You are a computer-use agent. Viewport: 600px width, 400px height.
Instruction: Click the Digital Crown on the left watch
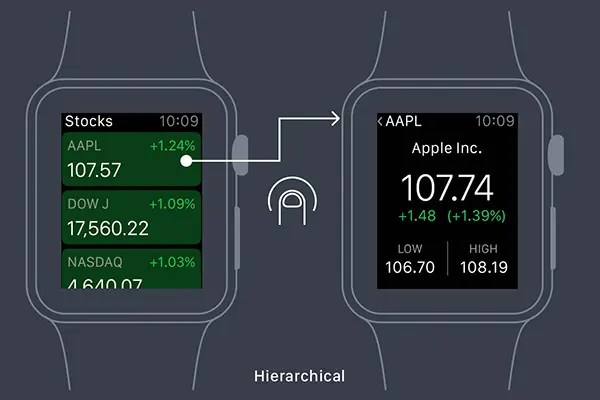240,155
